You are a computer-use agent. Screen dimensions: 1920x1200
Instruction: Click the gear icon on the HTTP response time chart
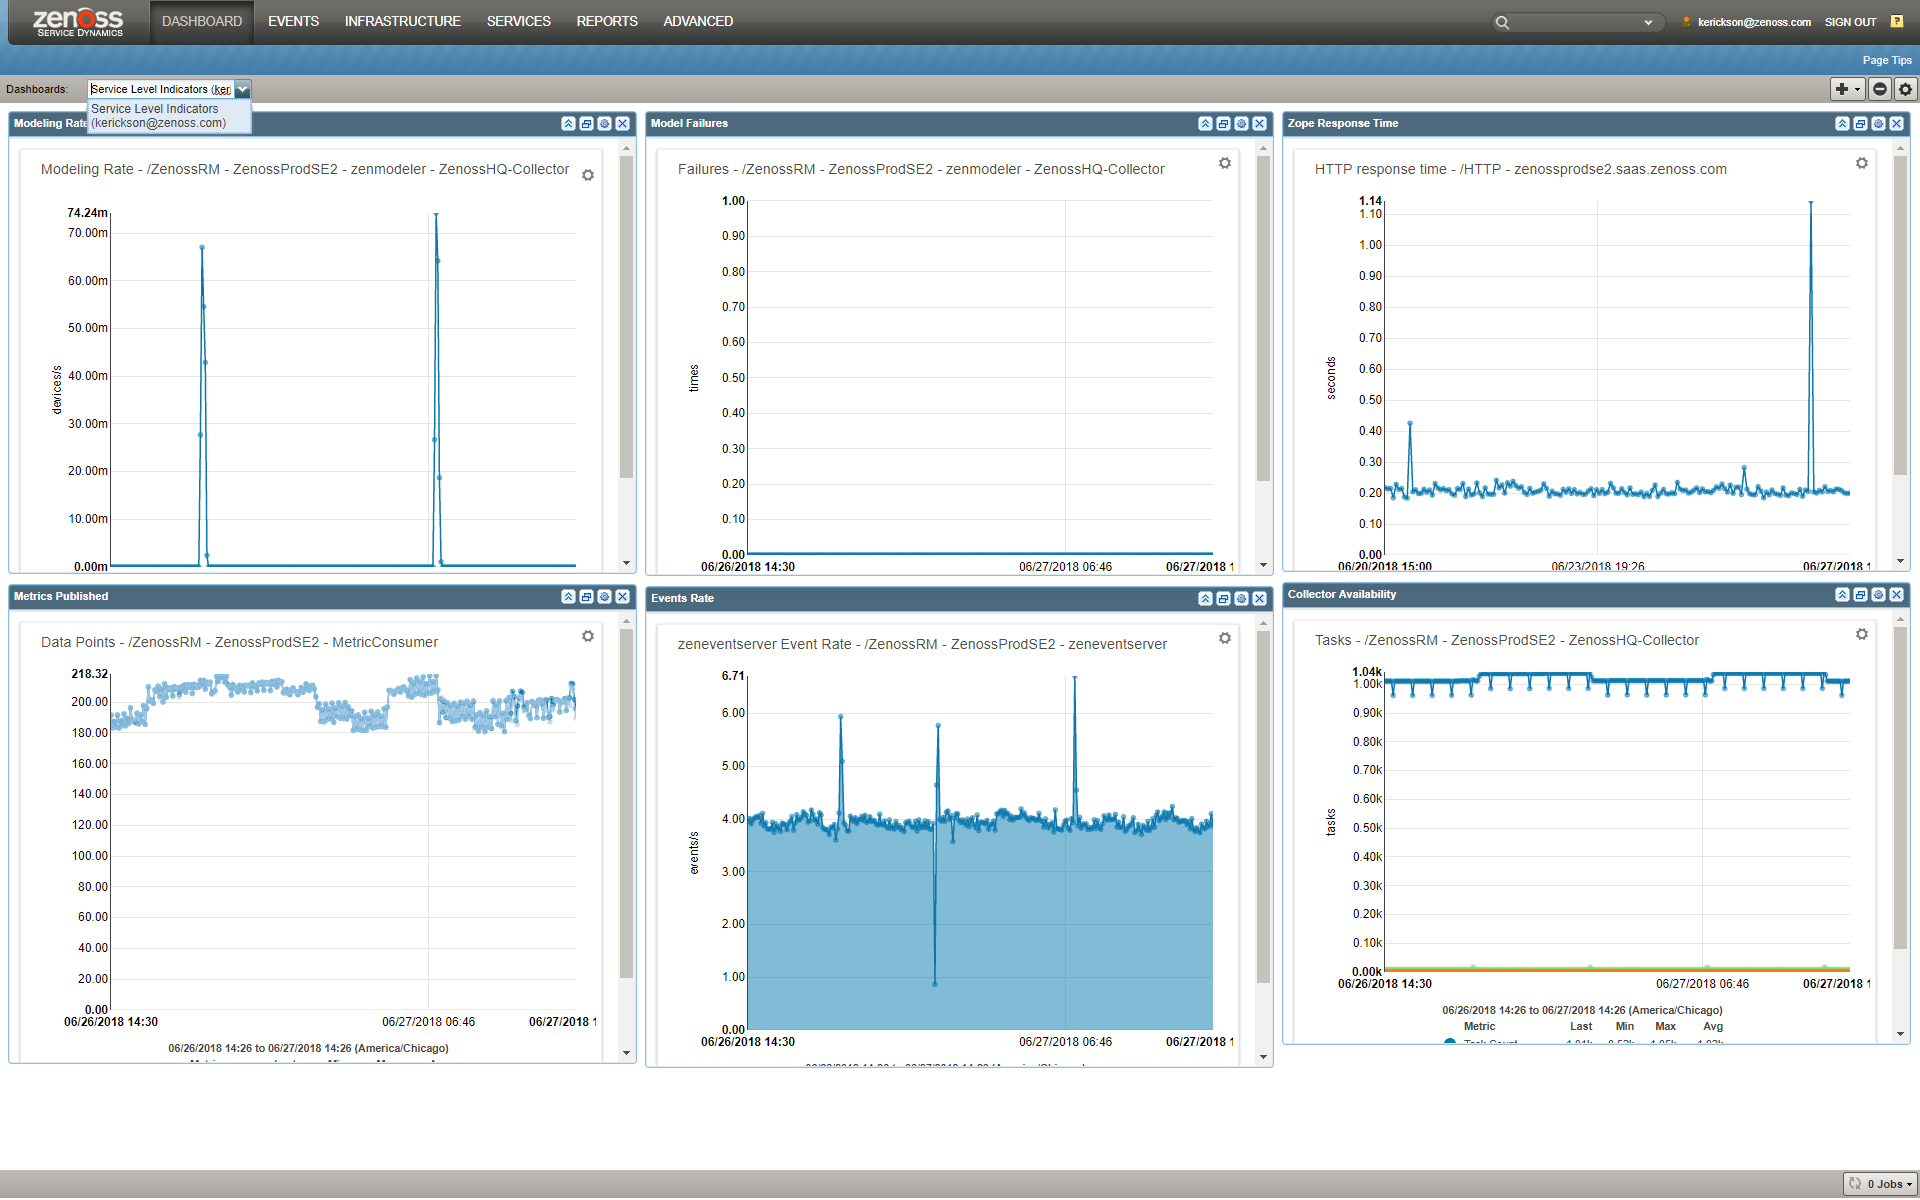pos(1861,163)
